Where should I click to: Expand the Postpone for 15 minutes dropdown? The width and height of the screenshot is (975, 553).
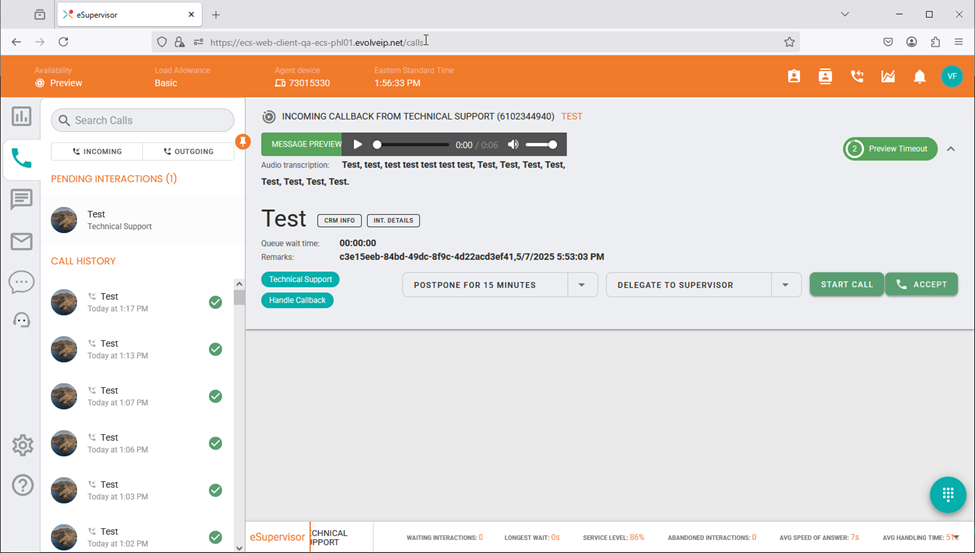point(582,285)
